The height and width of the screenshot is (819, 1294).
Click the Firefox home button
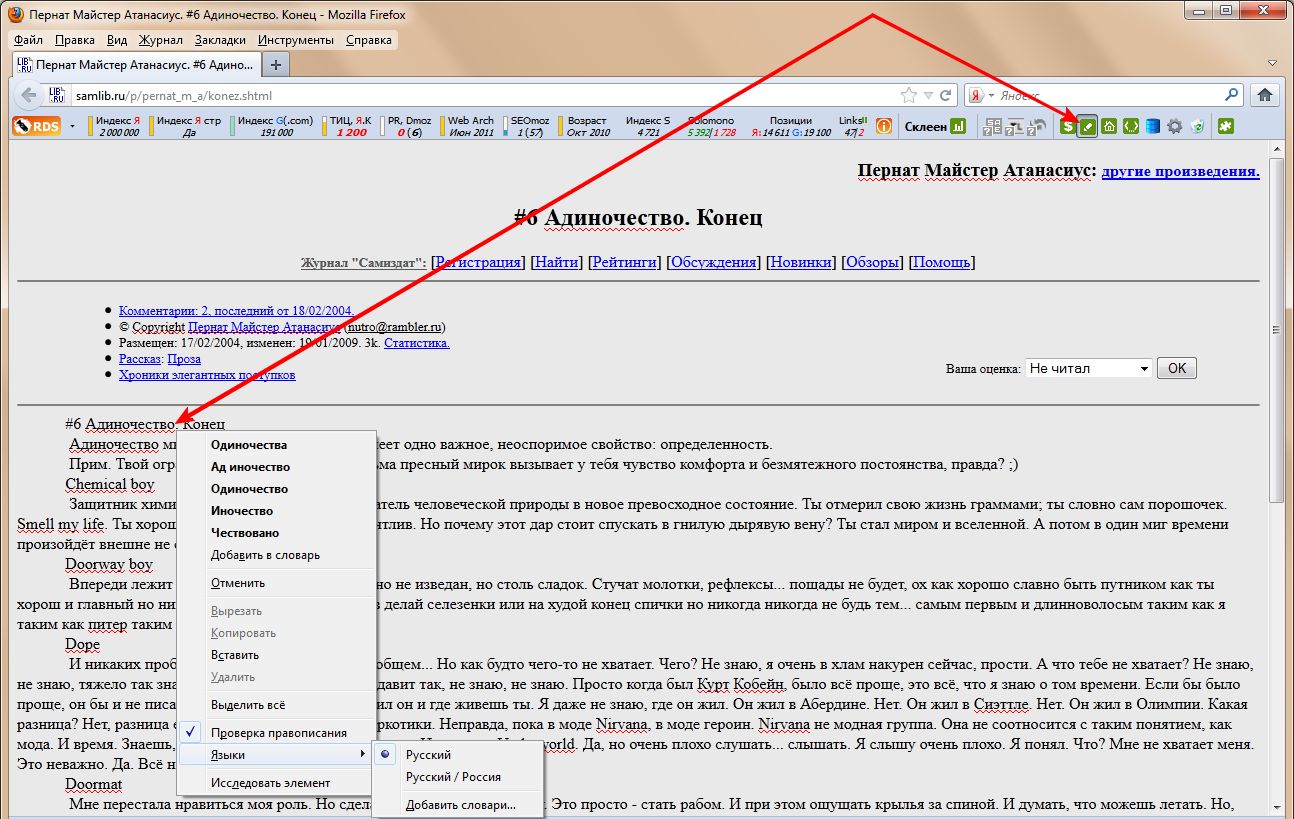point(1265,96)
